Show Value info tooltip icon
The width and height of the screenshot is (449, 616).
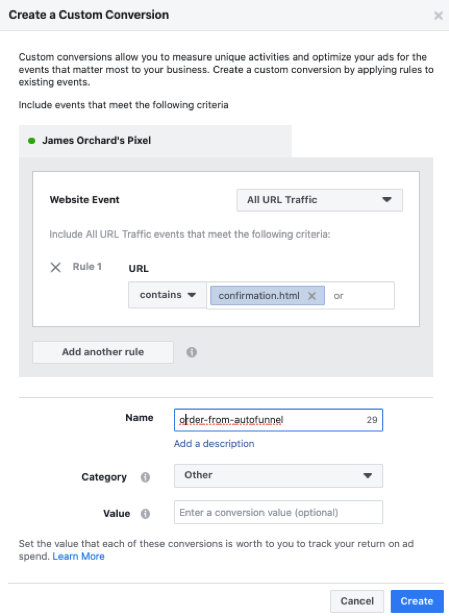(145, 513)
